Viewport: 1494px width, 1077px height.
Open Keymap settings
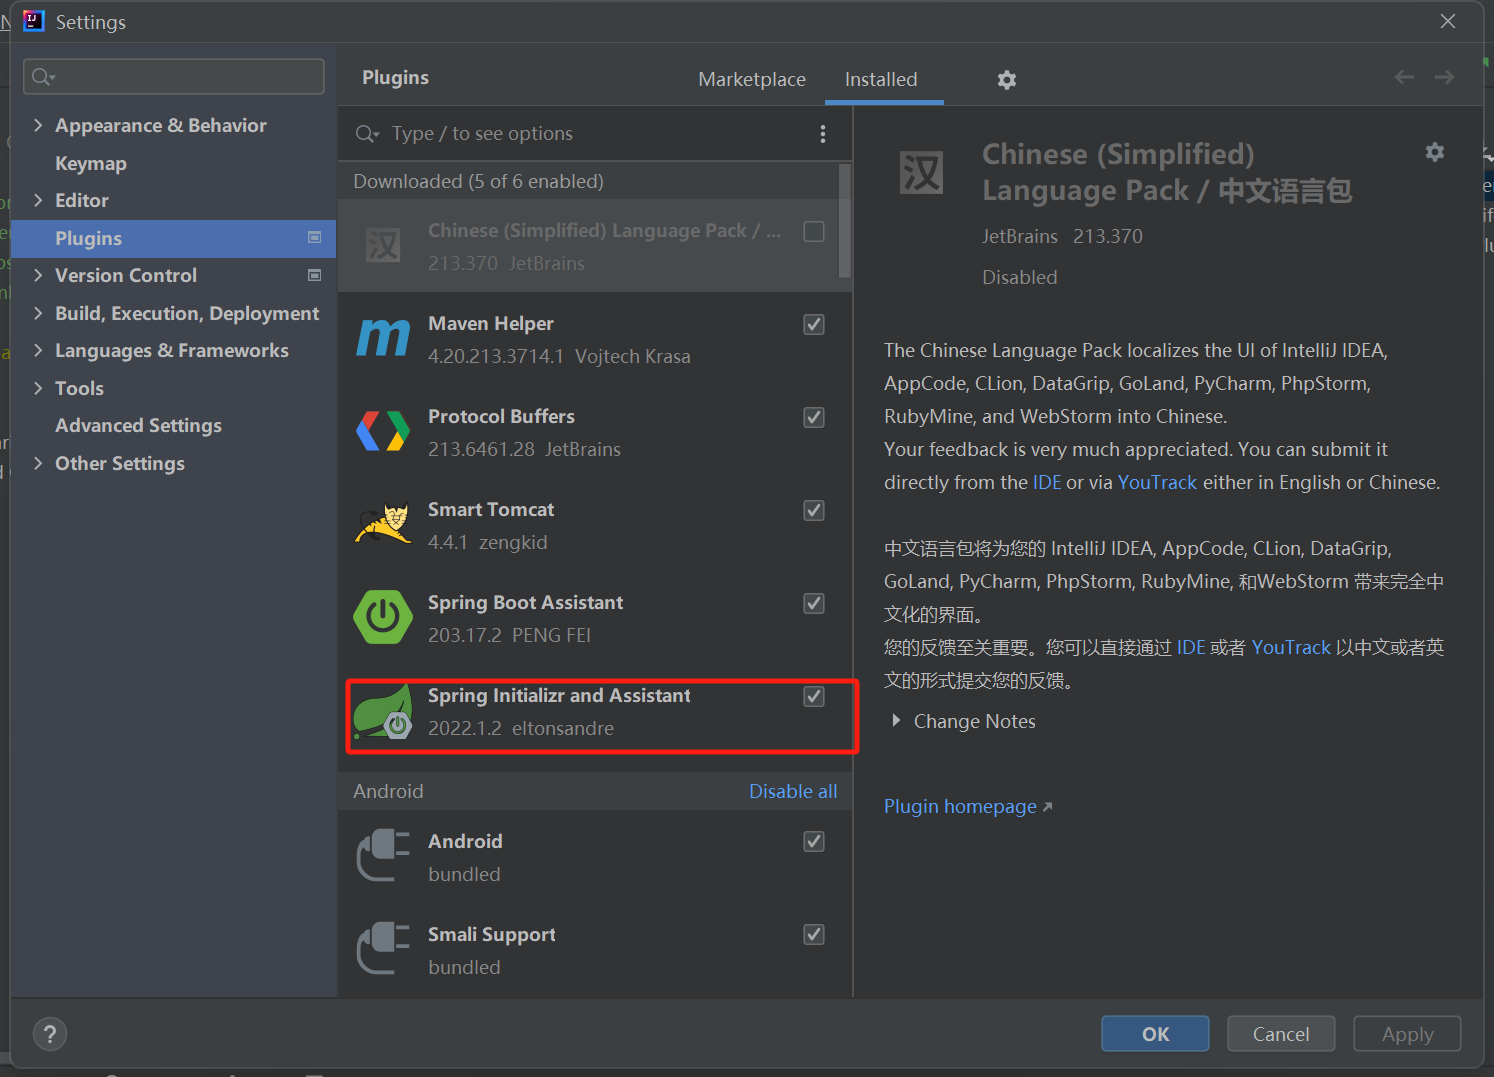point(91,163)
